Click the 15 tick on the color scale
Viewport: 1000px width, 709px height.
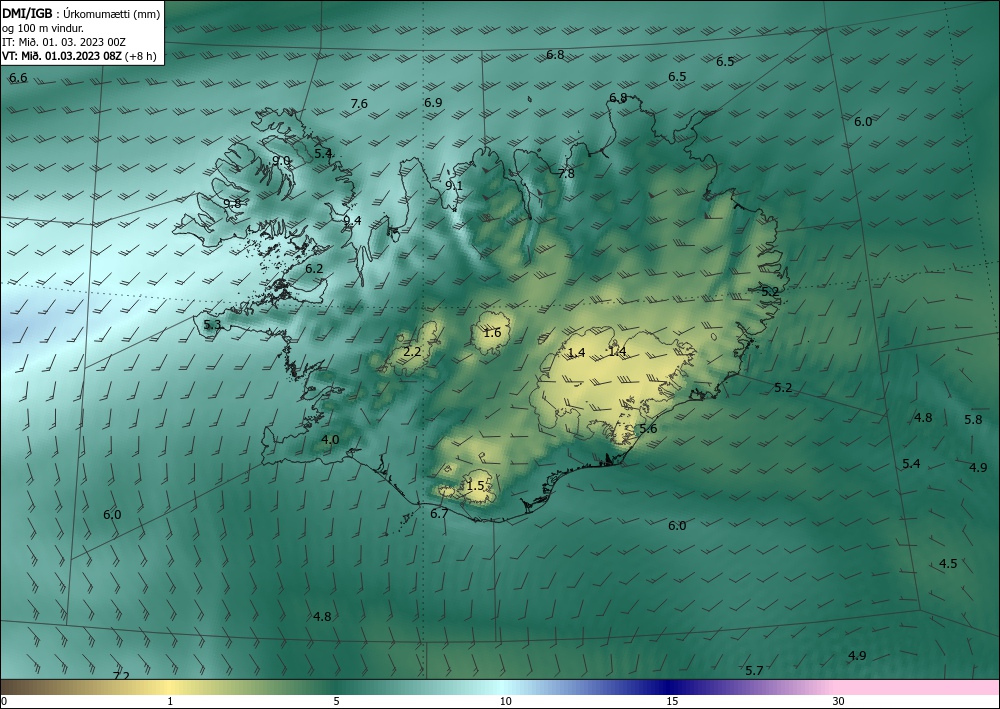[x=672, y=701]
